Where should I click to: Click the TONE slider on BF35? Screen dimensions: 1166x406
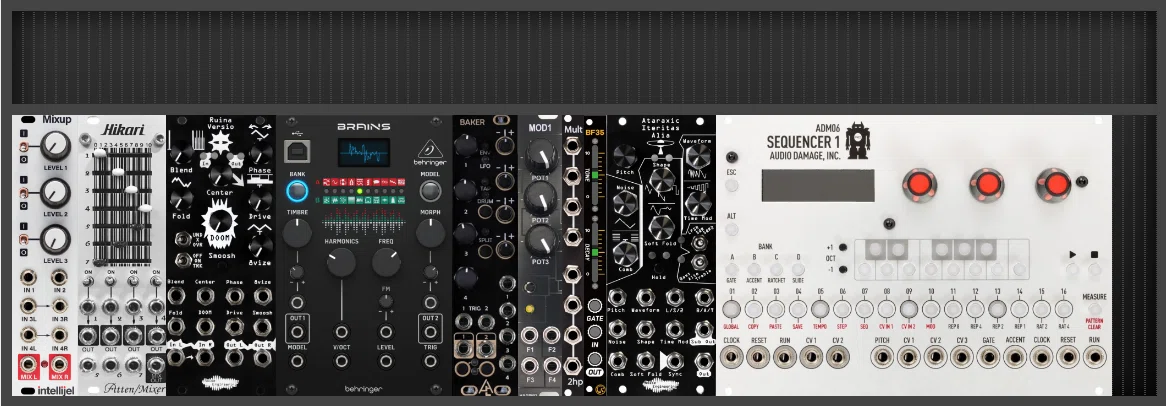click(593, 175)
